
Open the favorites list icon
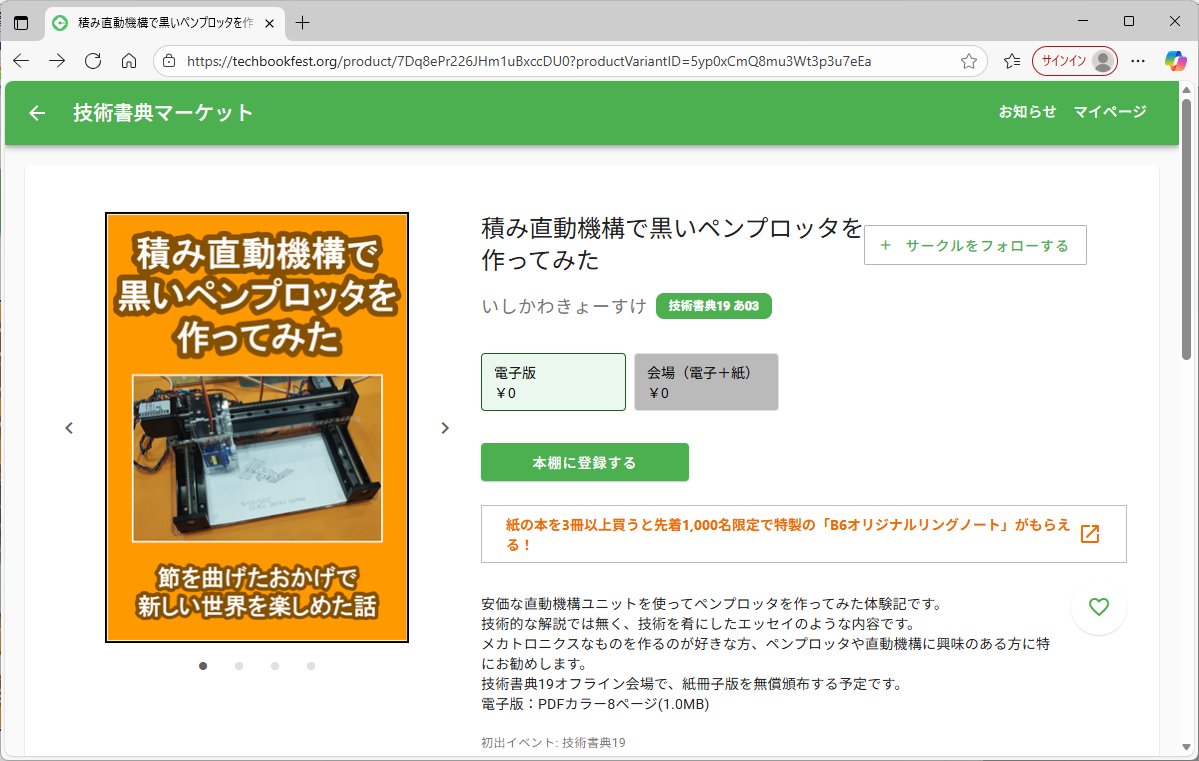1012,61
